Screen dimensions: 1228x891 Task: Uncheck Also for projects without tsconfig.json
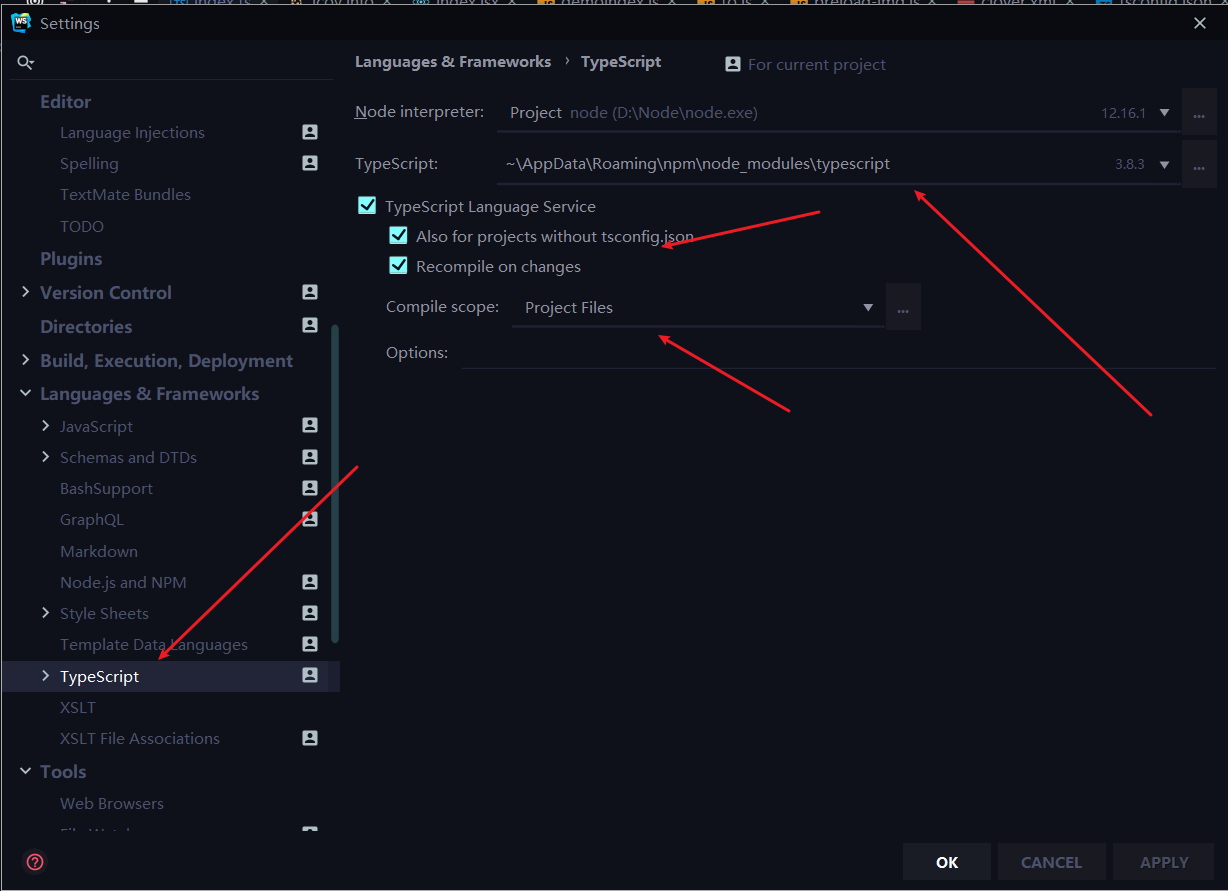pyautogui.click(x=398, y=236)
